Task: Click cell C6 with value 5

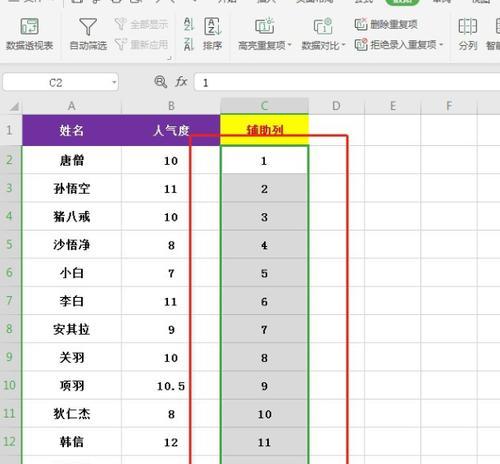Action: [264, 273]
